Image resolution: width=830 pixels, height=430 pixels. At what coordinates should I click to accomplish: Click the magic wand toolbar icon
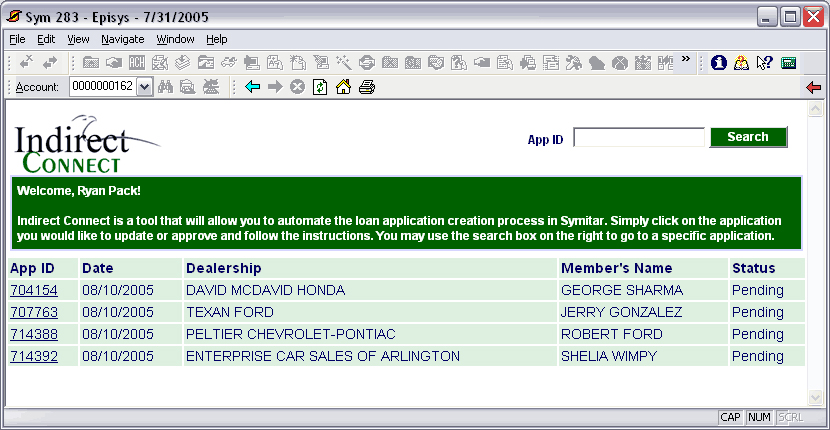[344, 63]
